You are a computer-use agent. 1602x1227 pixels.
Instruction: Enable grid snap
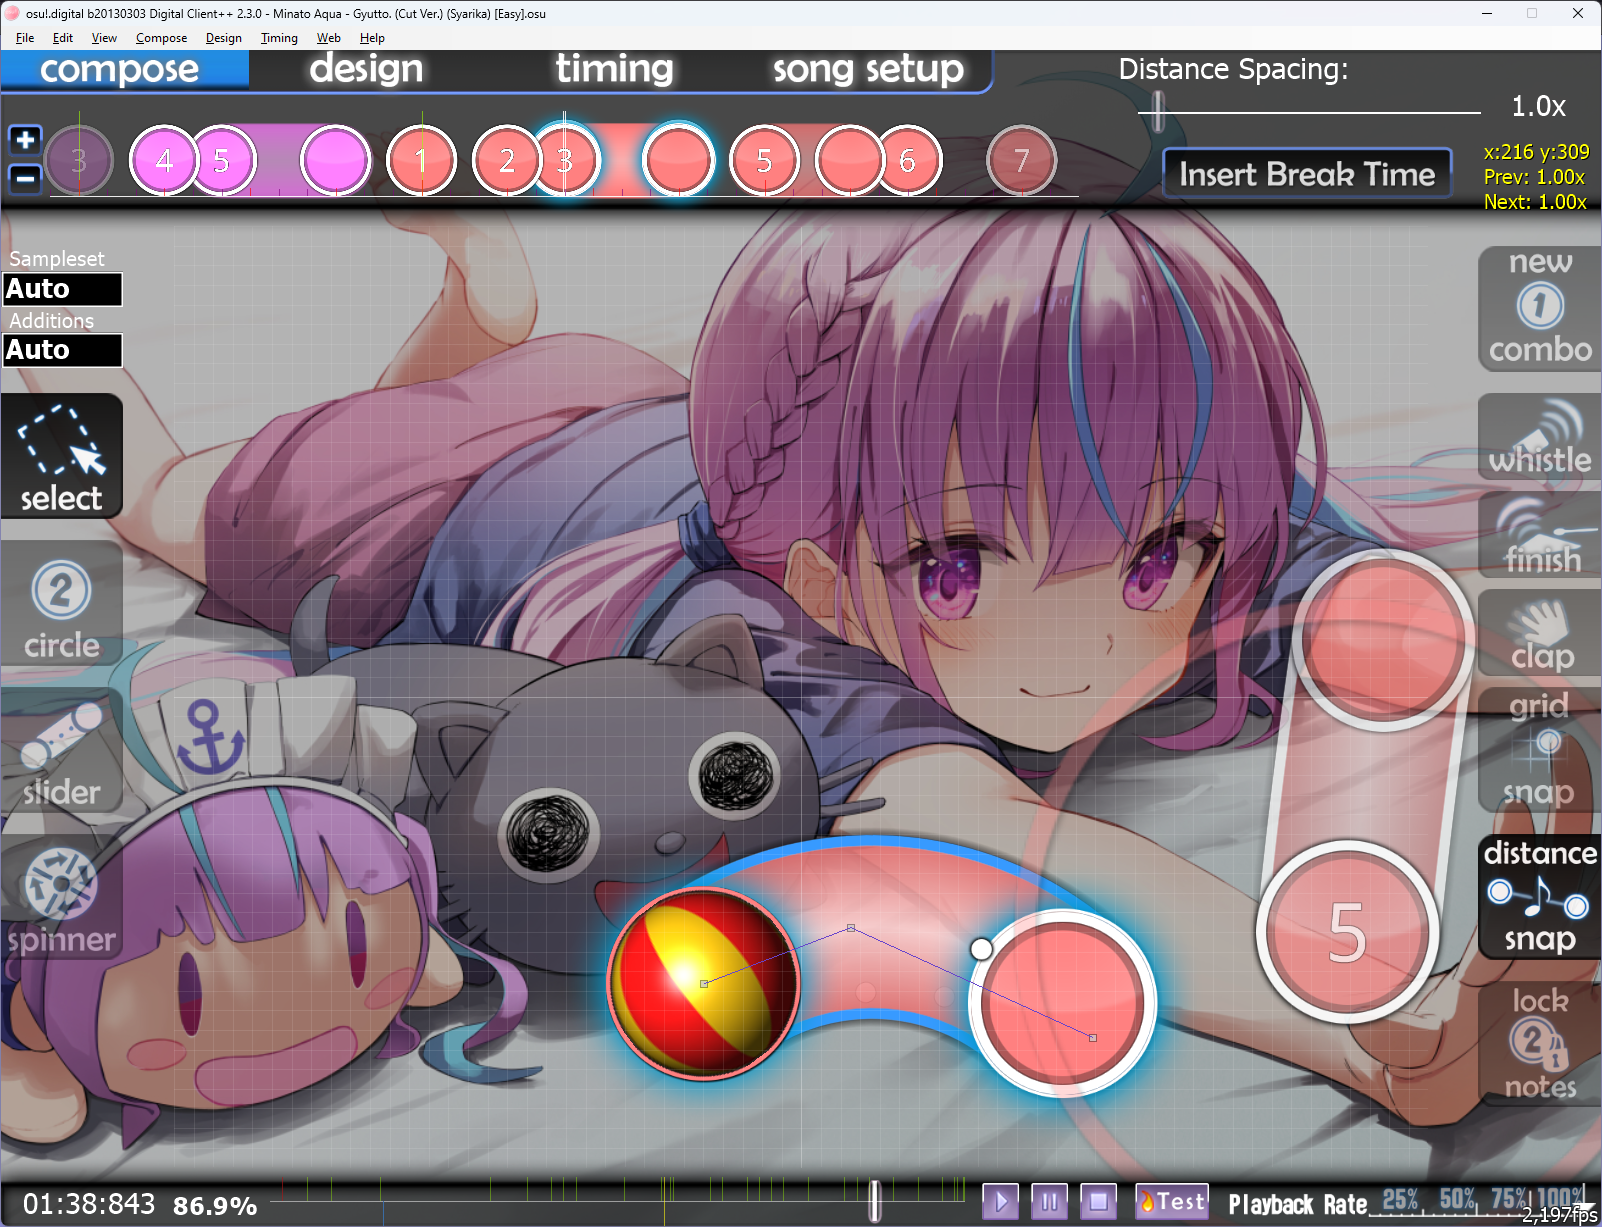1539,750
